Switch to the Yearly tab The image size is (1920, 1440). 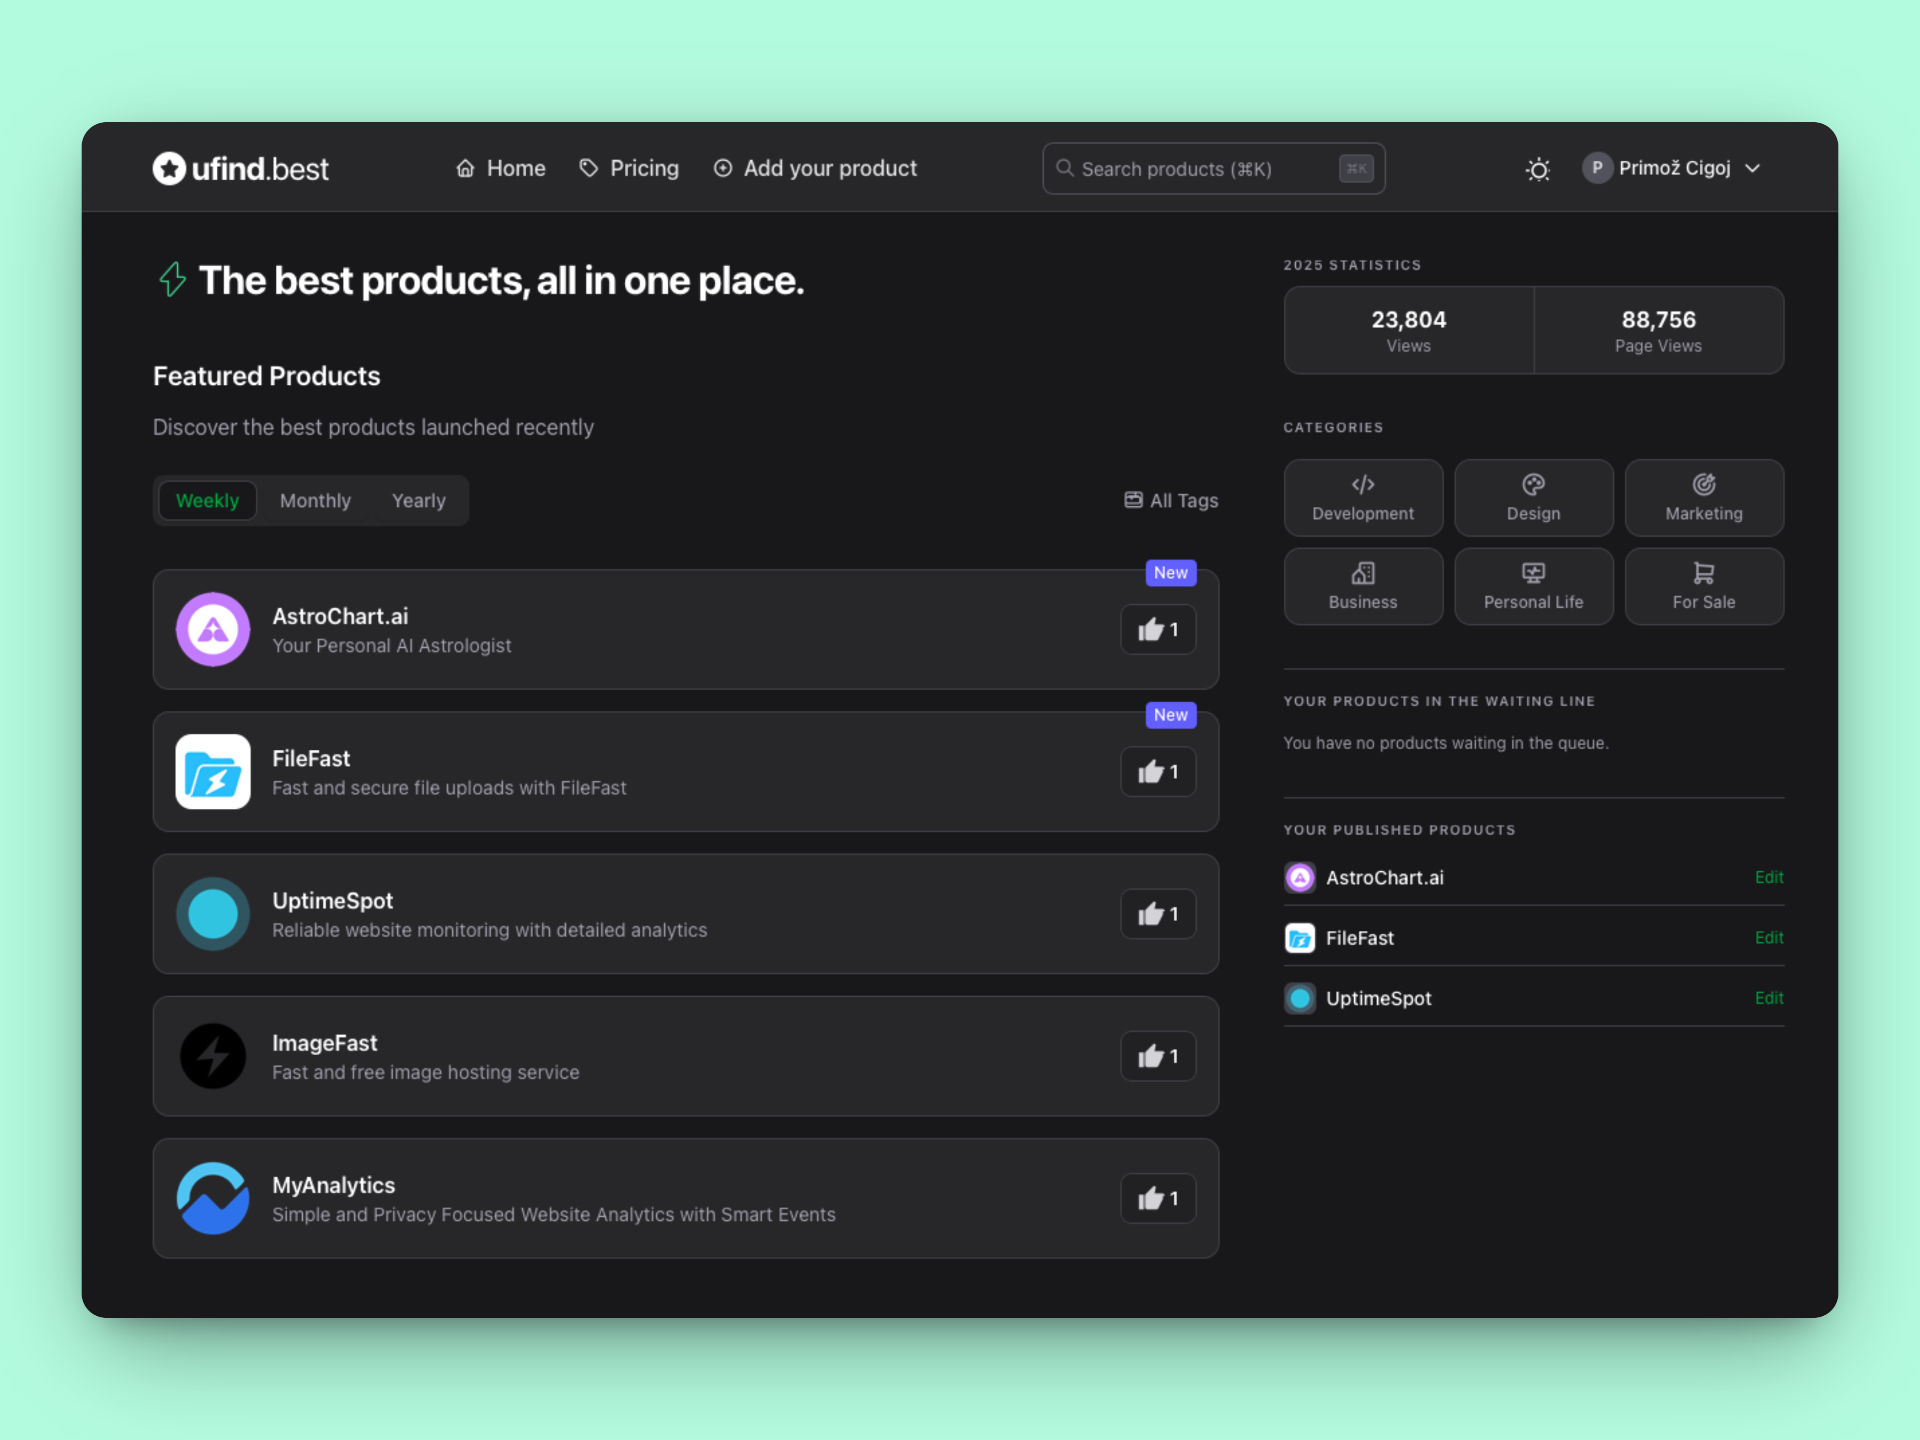pos(418,500)
